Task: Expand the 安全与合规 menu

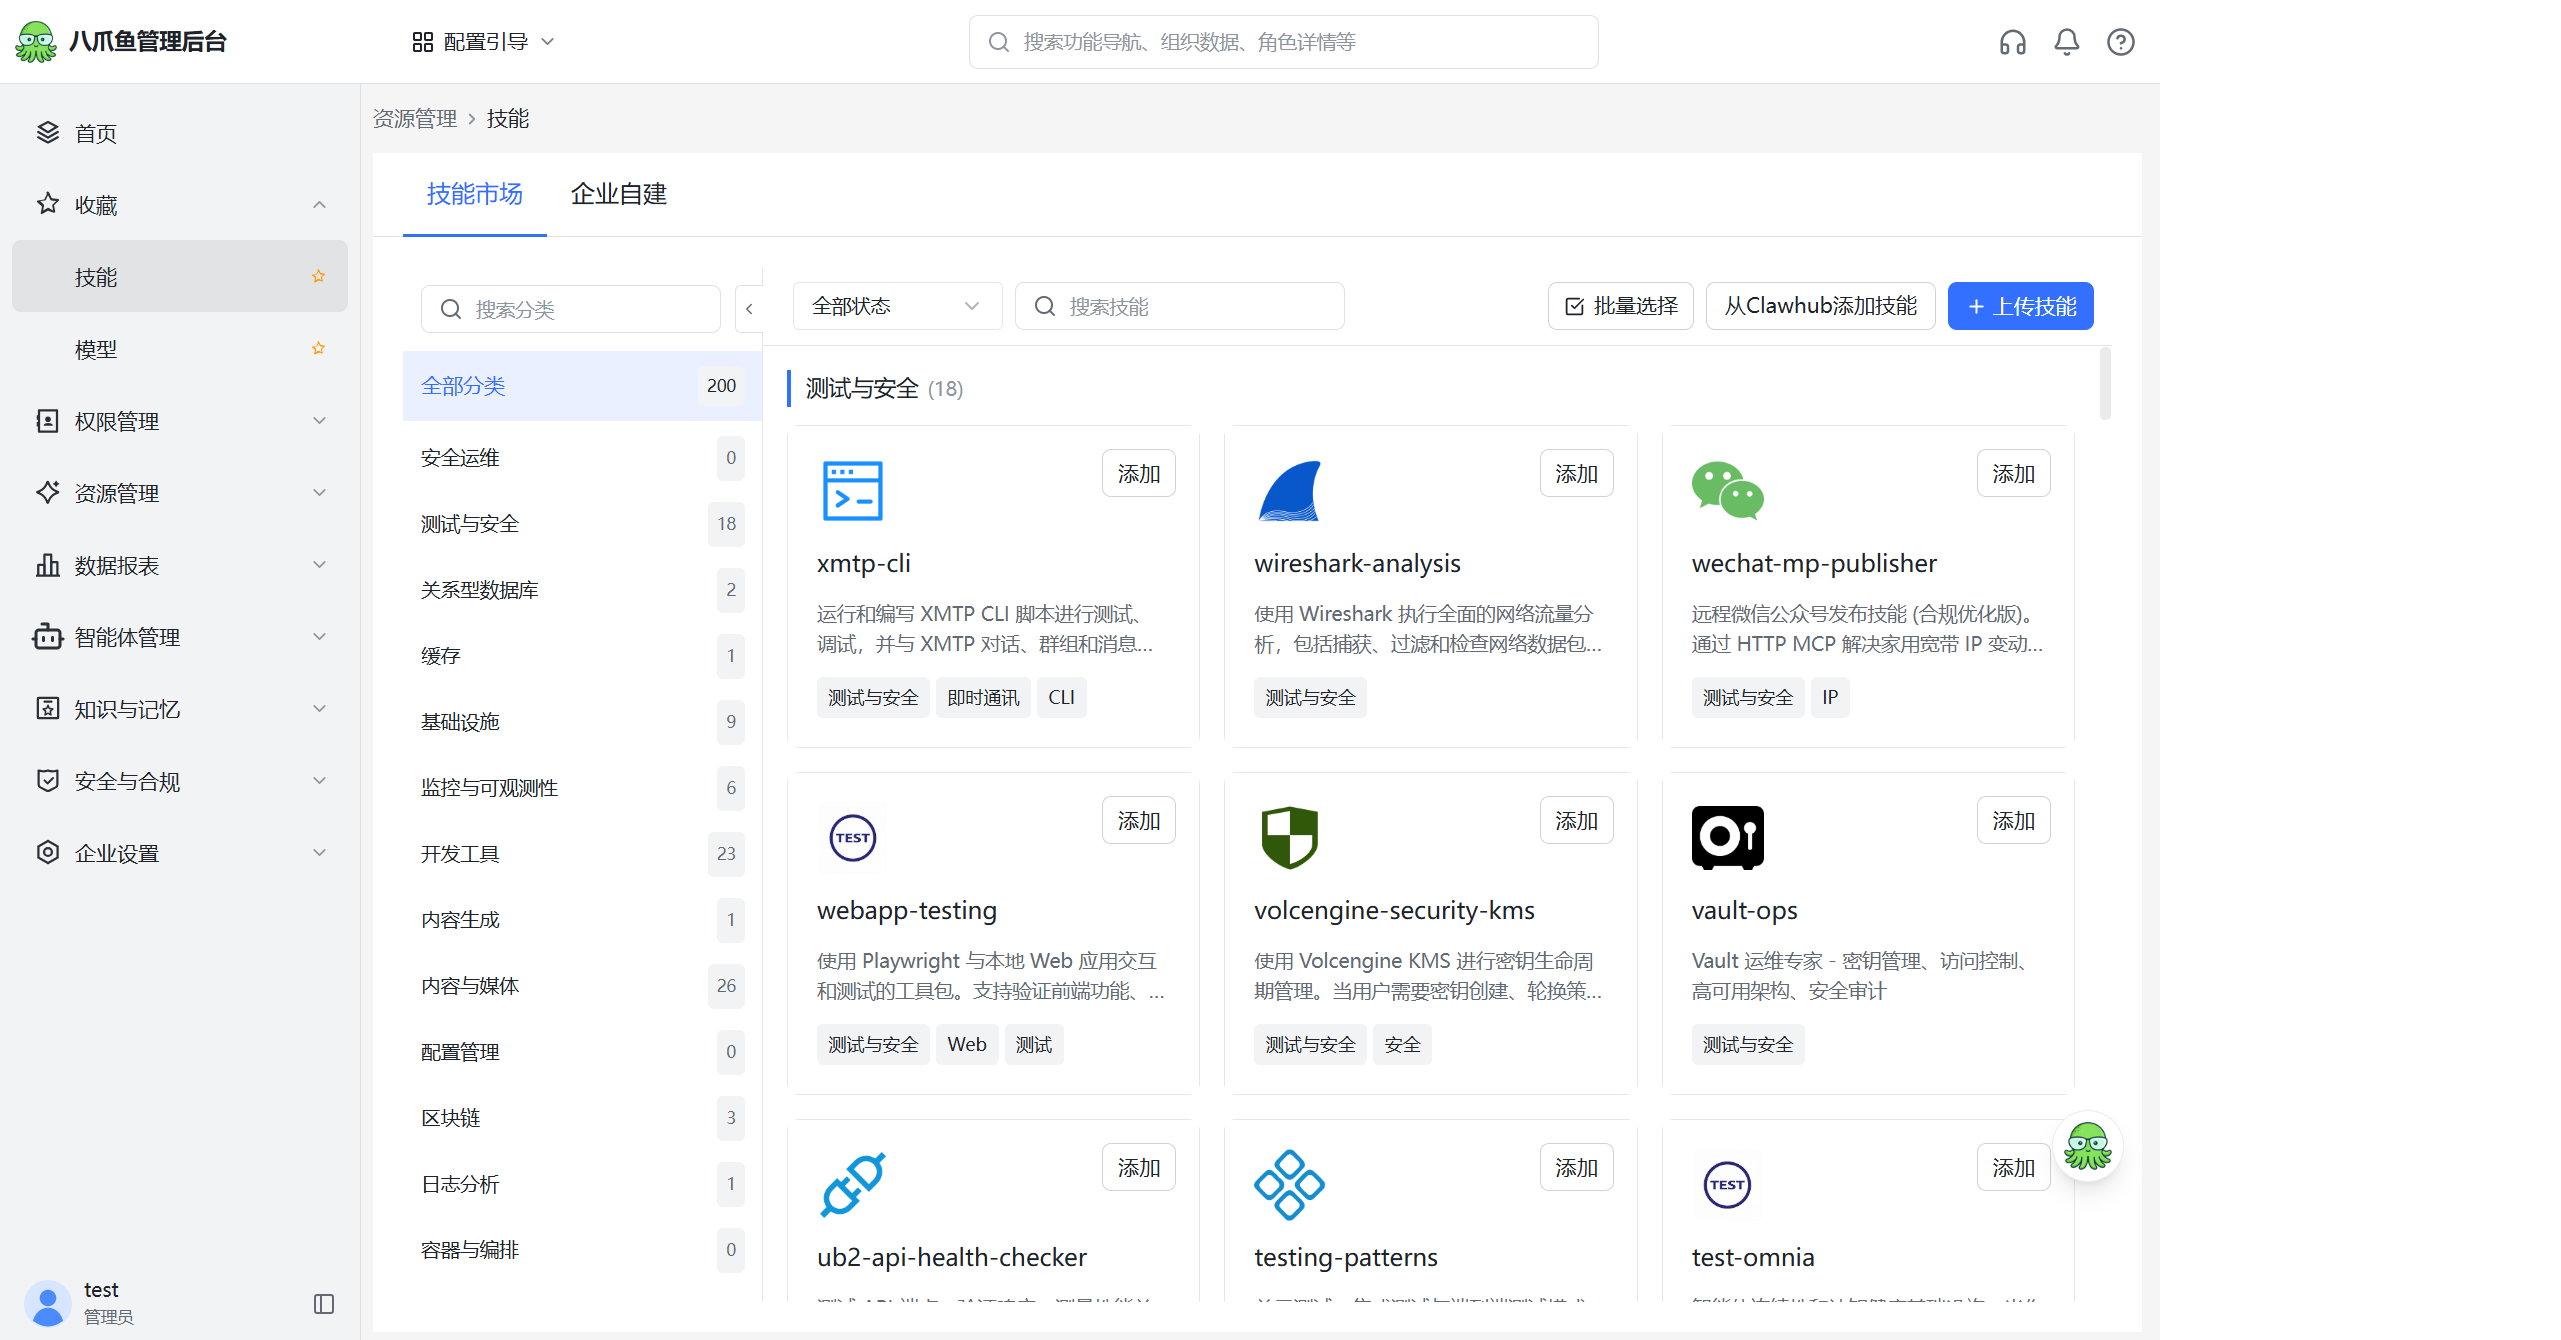Action: 320,781
